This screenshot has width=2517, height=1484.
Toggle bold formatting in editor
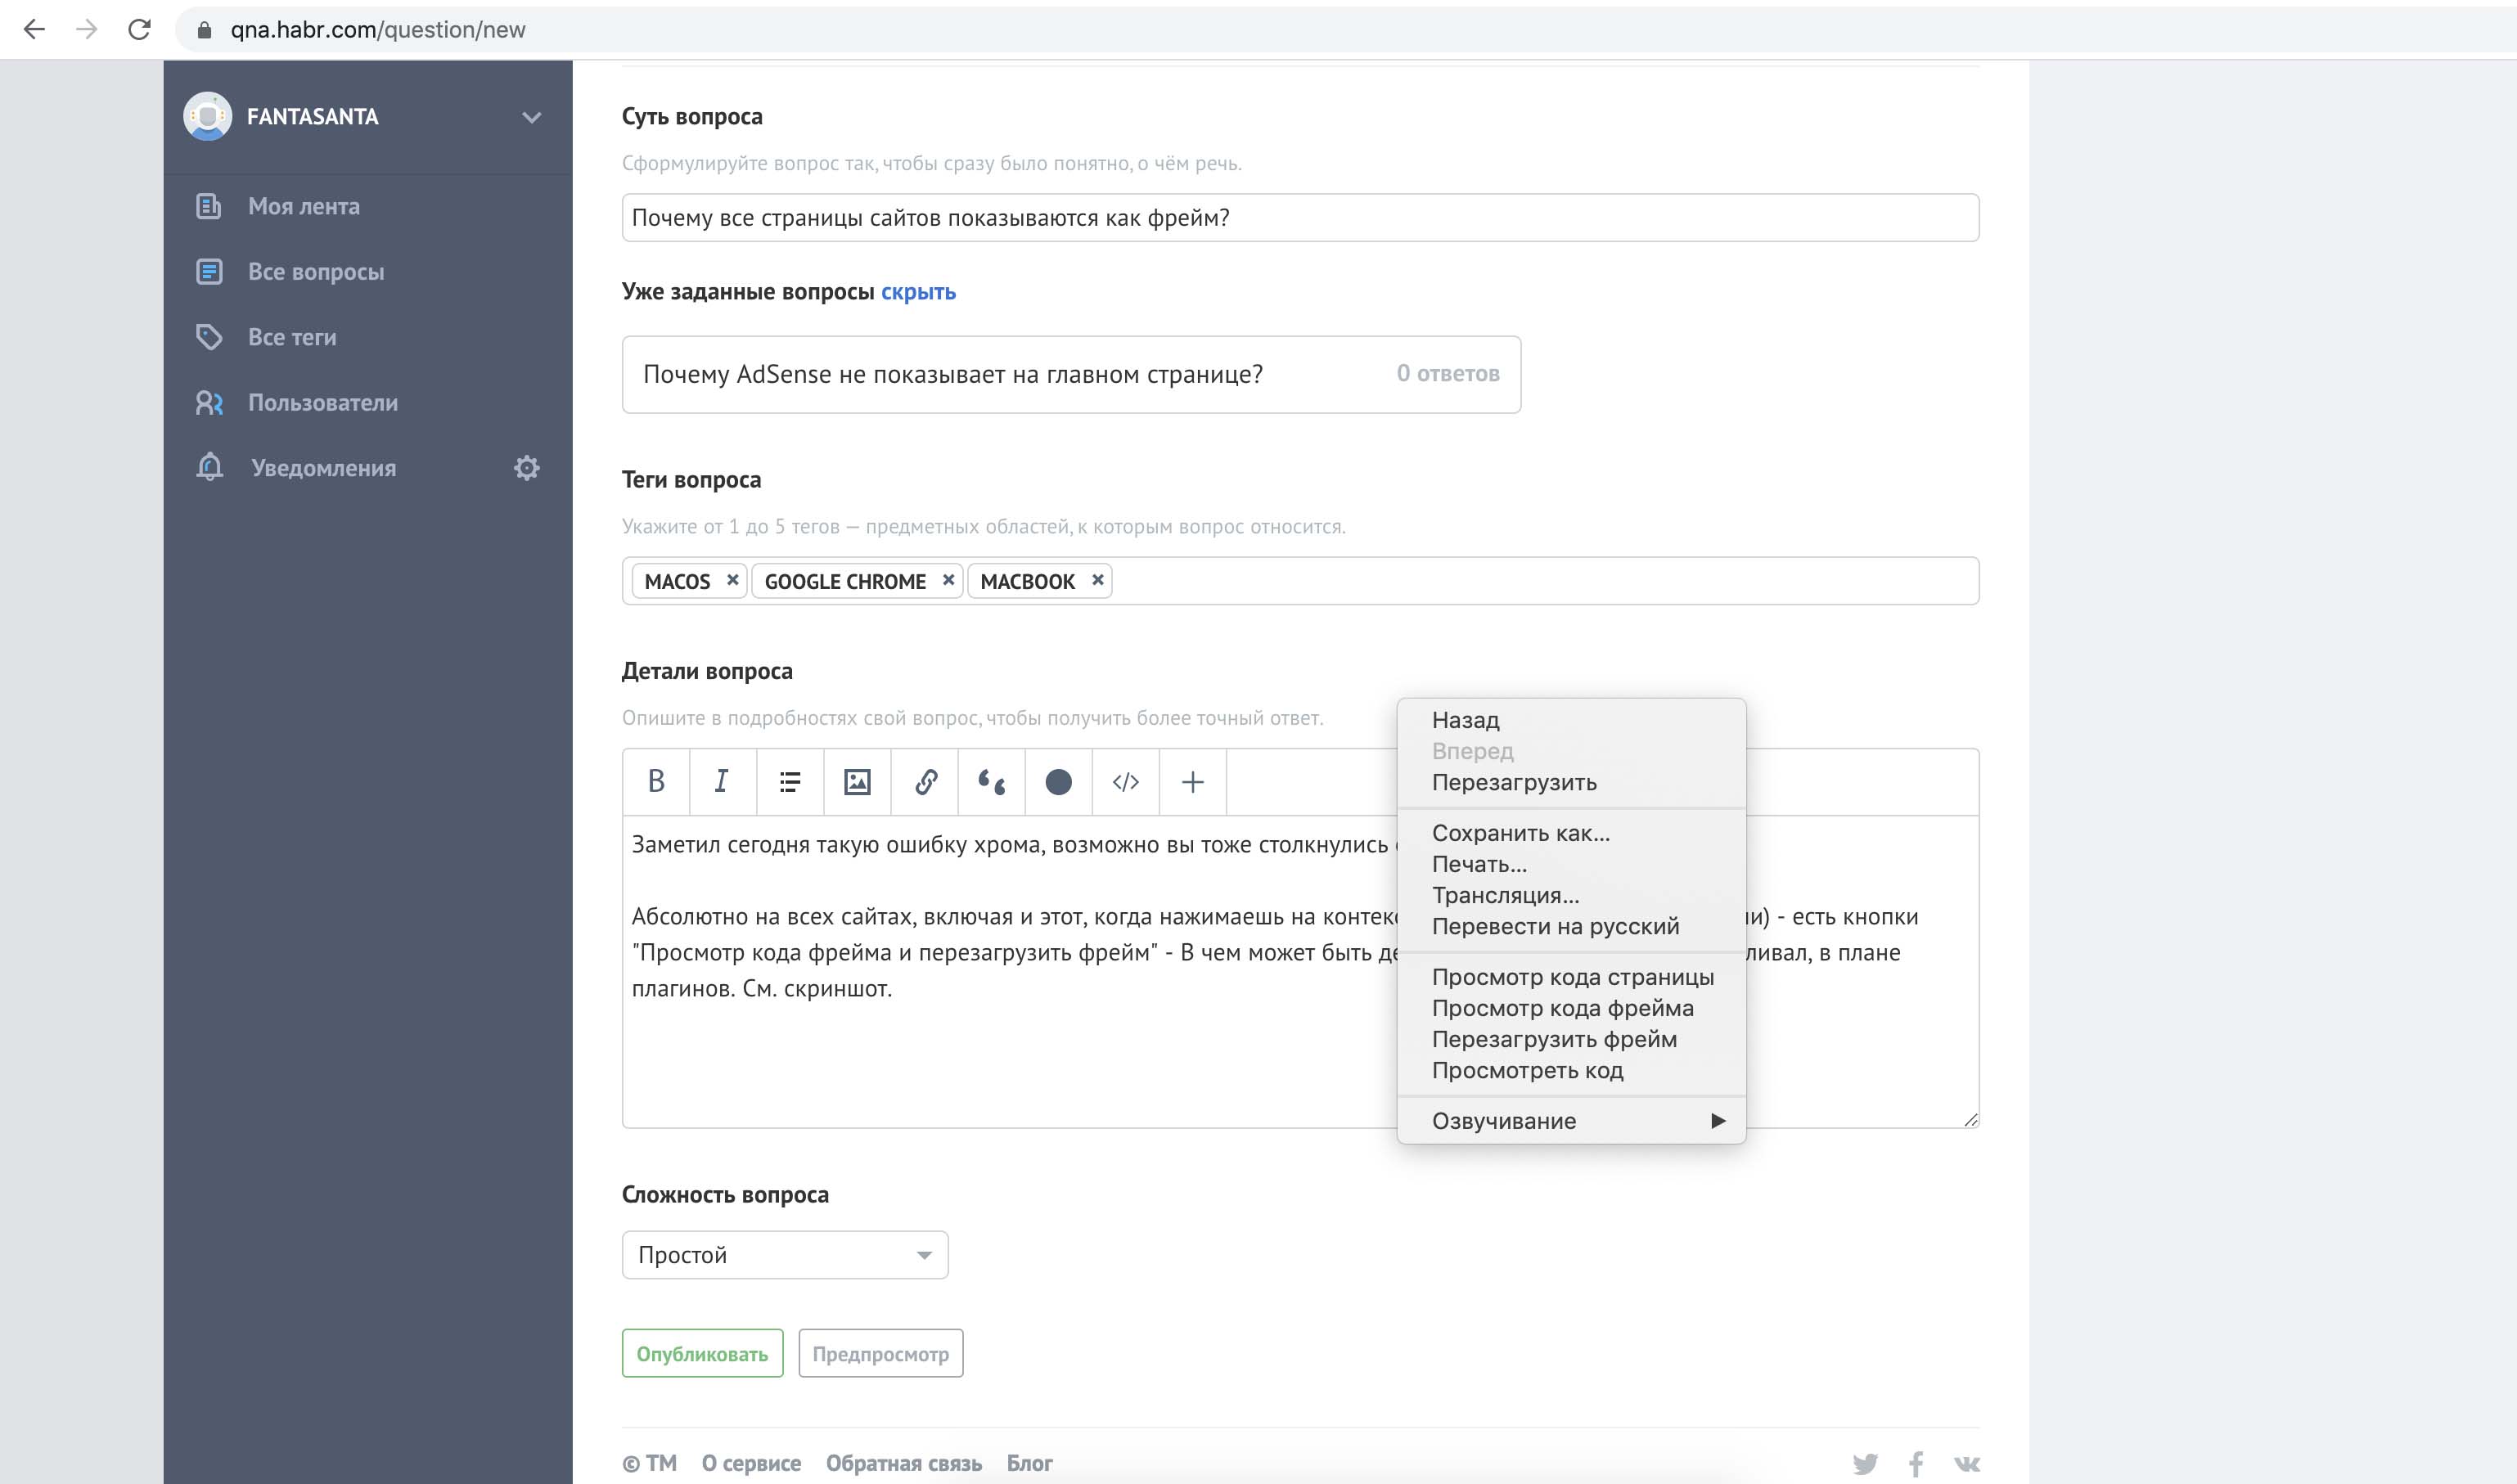656,782
